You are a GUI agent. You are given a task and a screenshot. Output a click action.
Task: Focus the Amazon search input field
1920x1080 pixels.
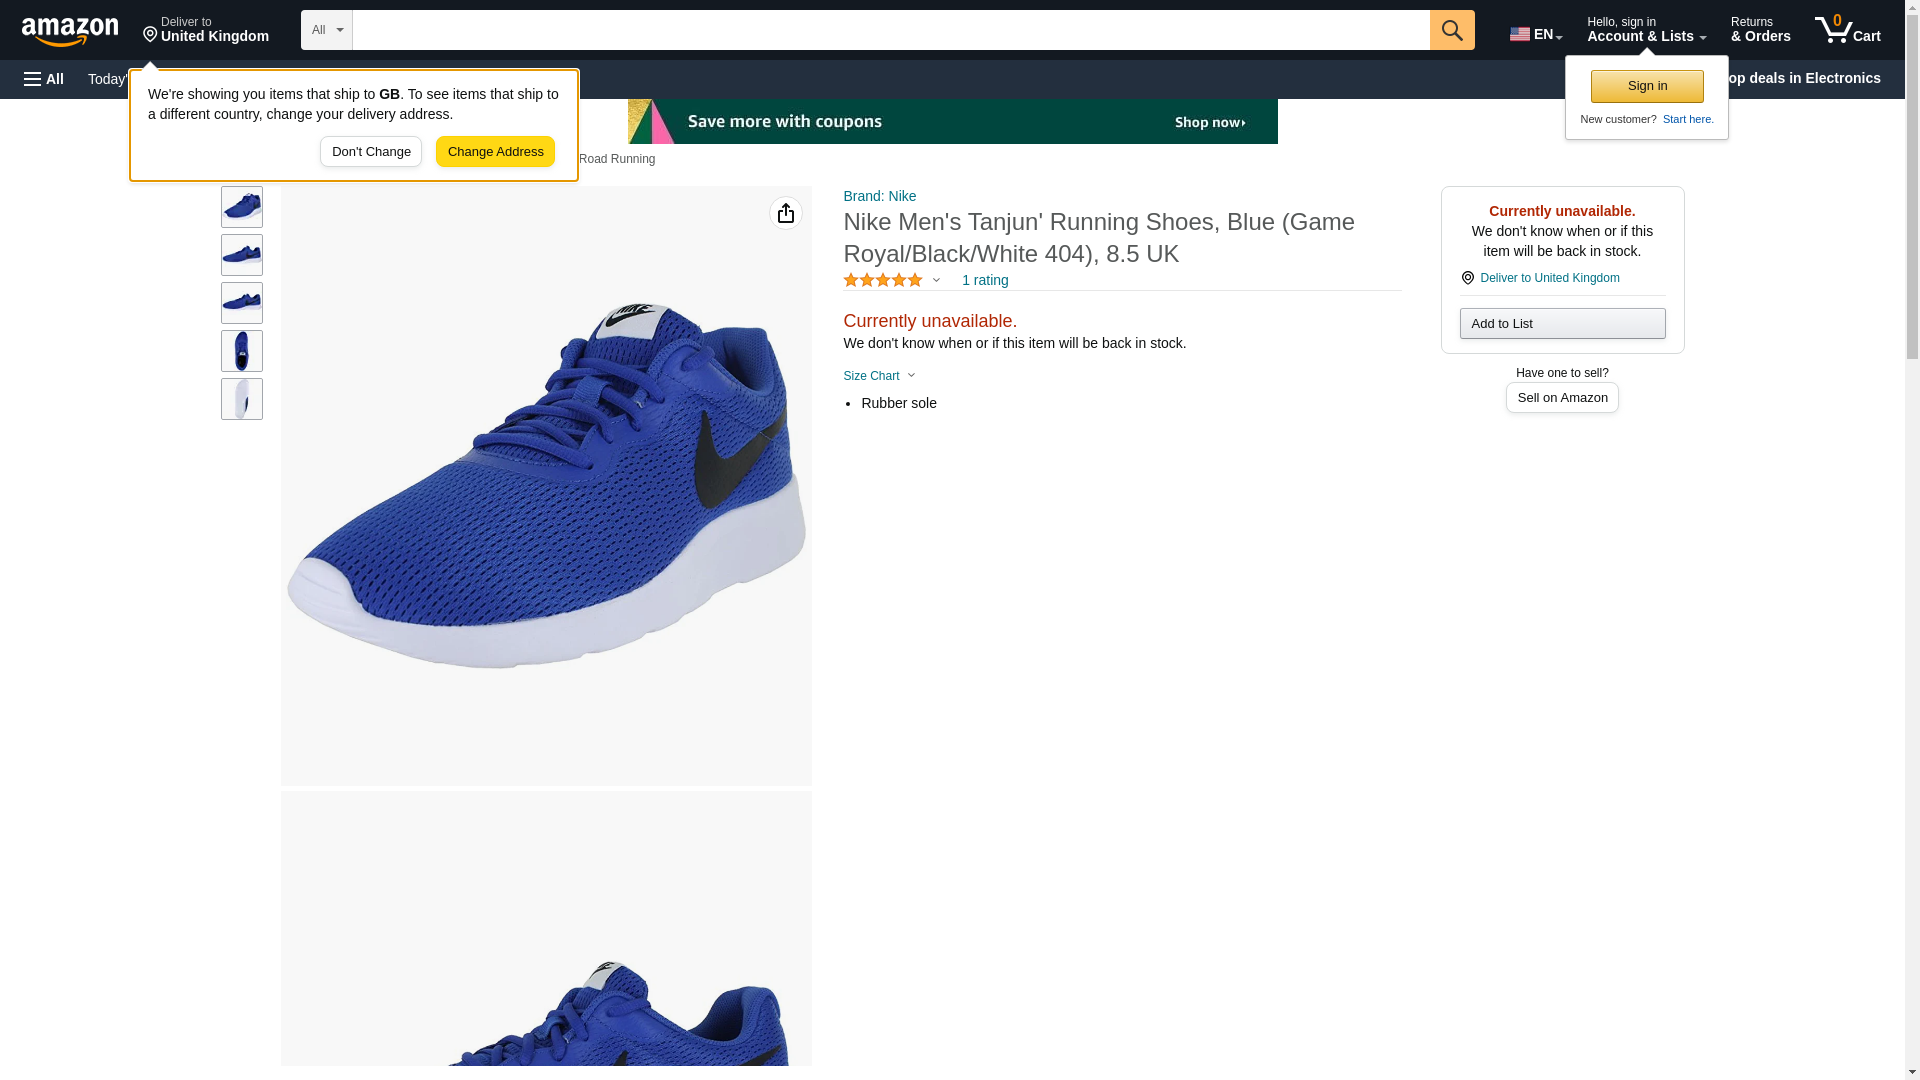(891, 30)
